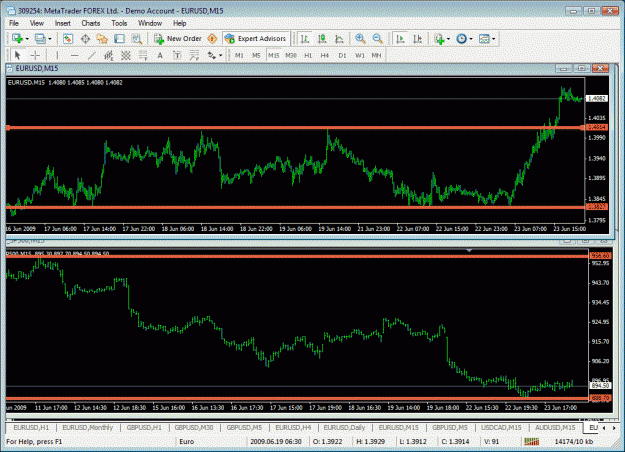Viewport: 625px width, 452px height.
Task: Expand the Profiles dropdown arrow
Action: point(50,39)
